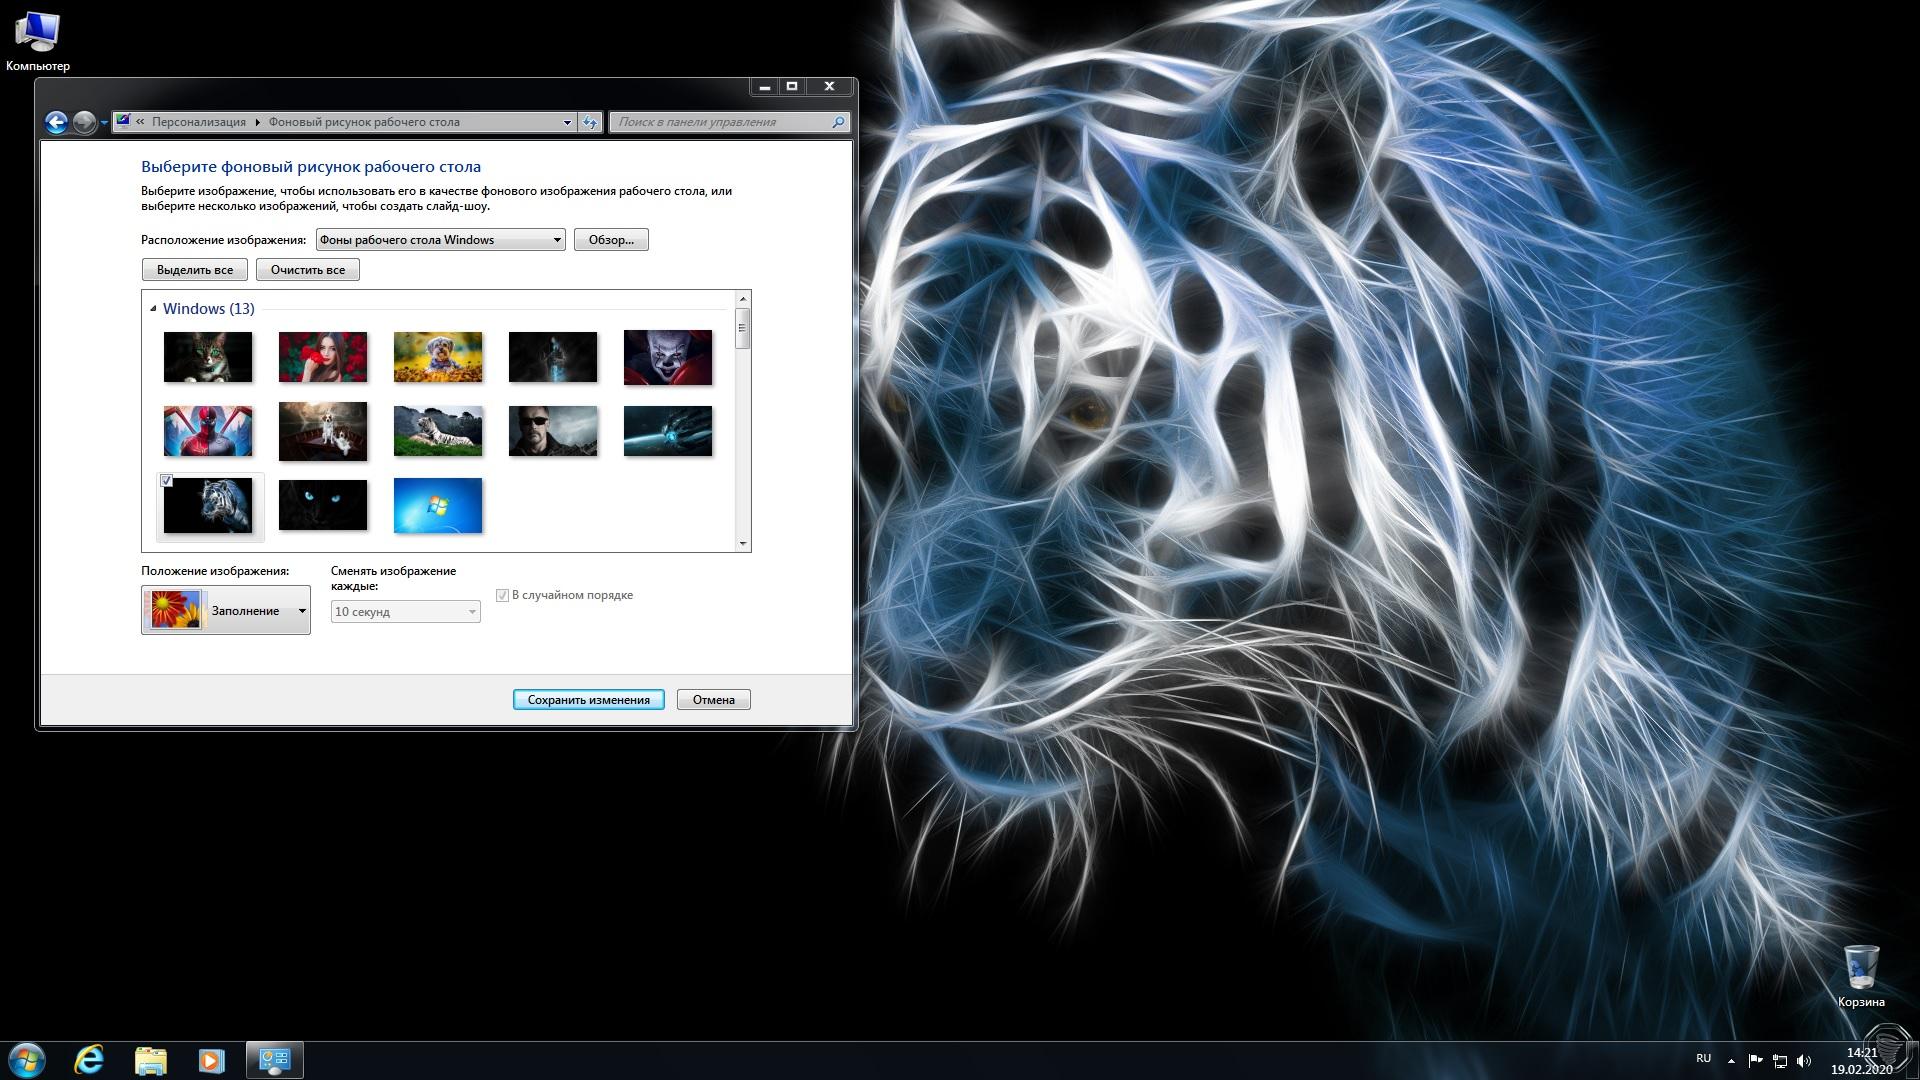
Task: Select the girl with red roses wallpaper
Action: (x=323, y=357)
